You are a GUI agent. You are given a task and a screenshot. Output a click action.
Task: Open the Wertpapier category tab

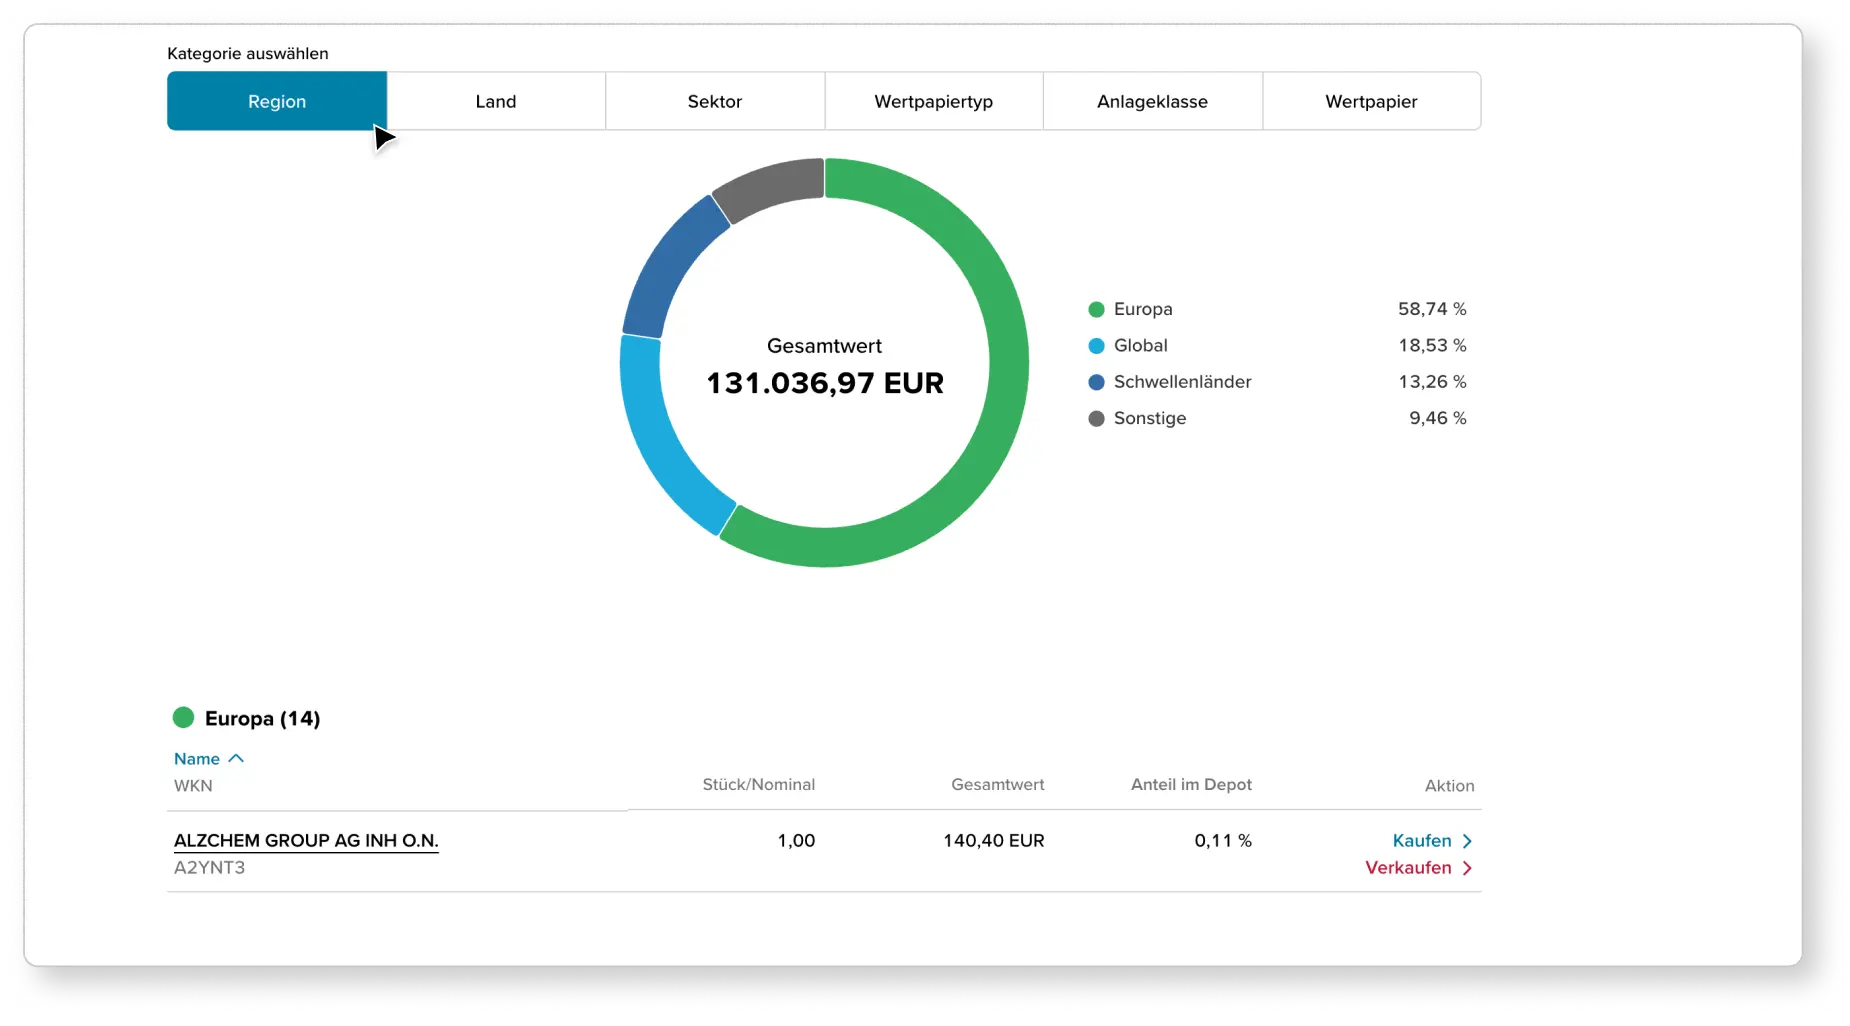pyautogui.click(x=1371, y=101)
